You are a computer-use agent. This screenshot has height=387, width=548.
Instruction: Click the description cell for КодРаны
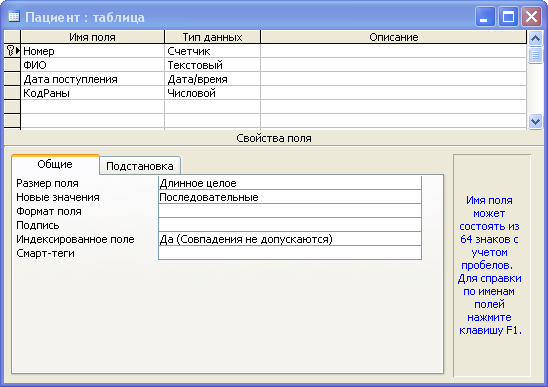[x=394, y=93]
